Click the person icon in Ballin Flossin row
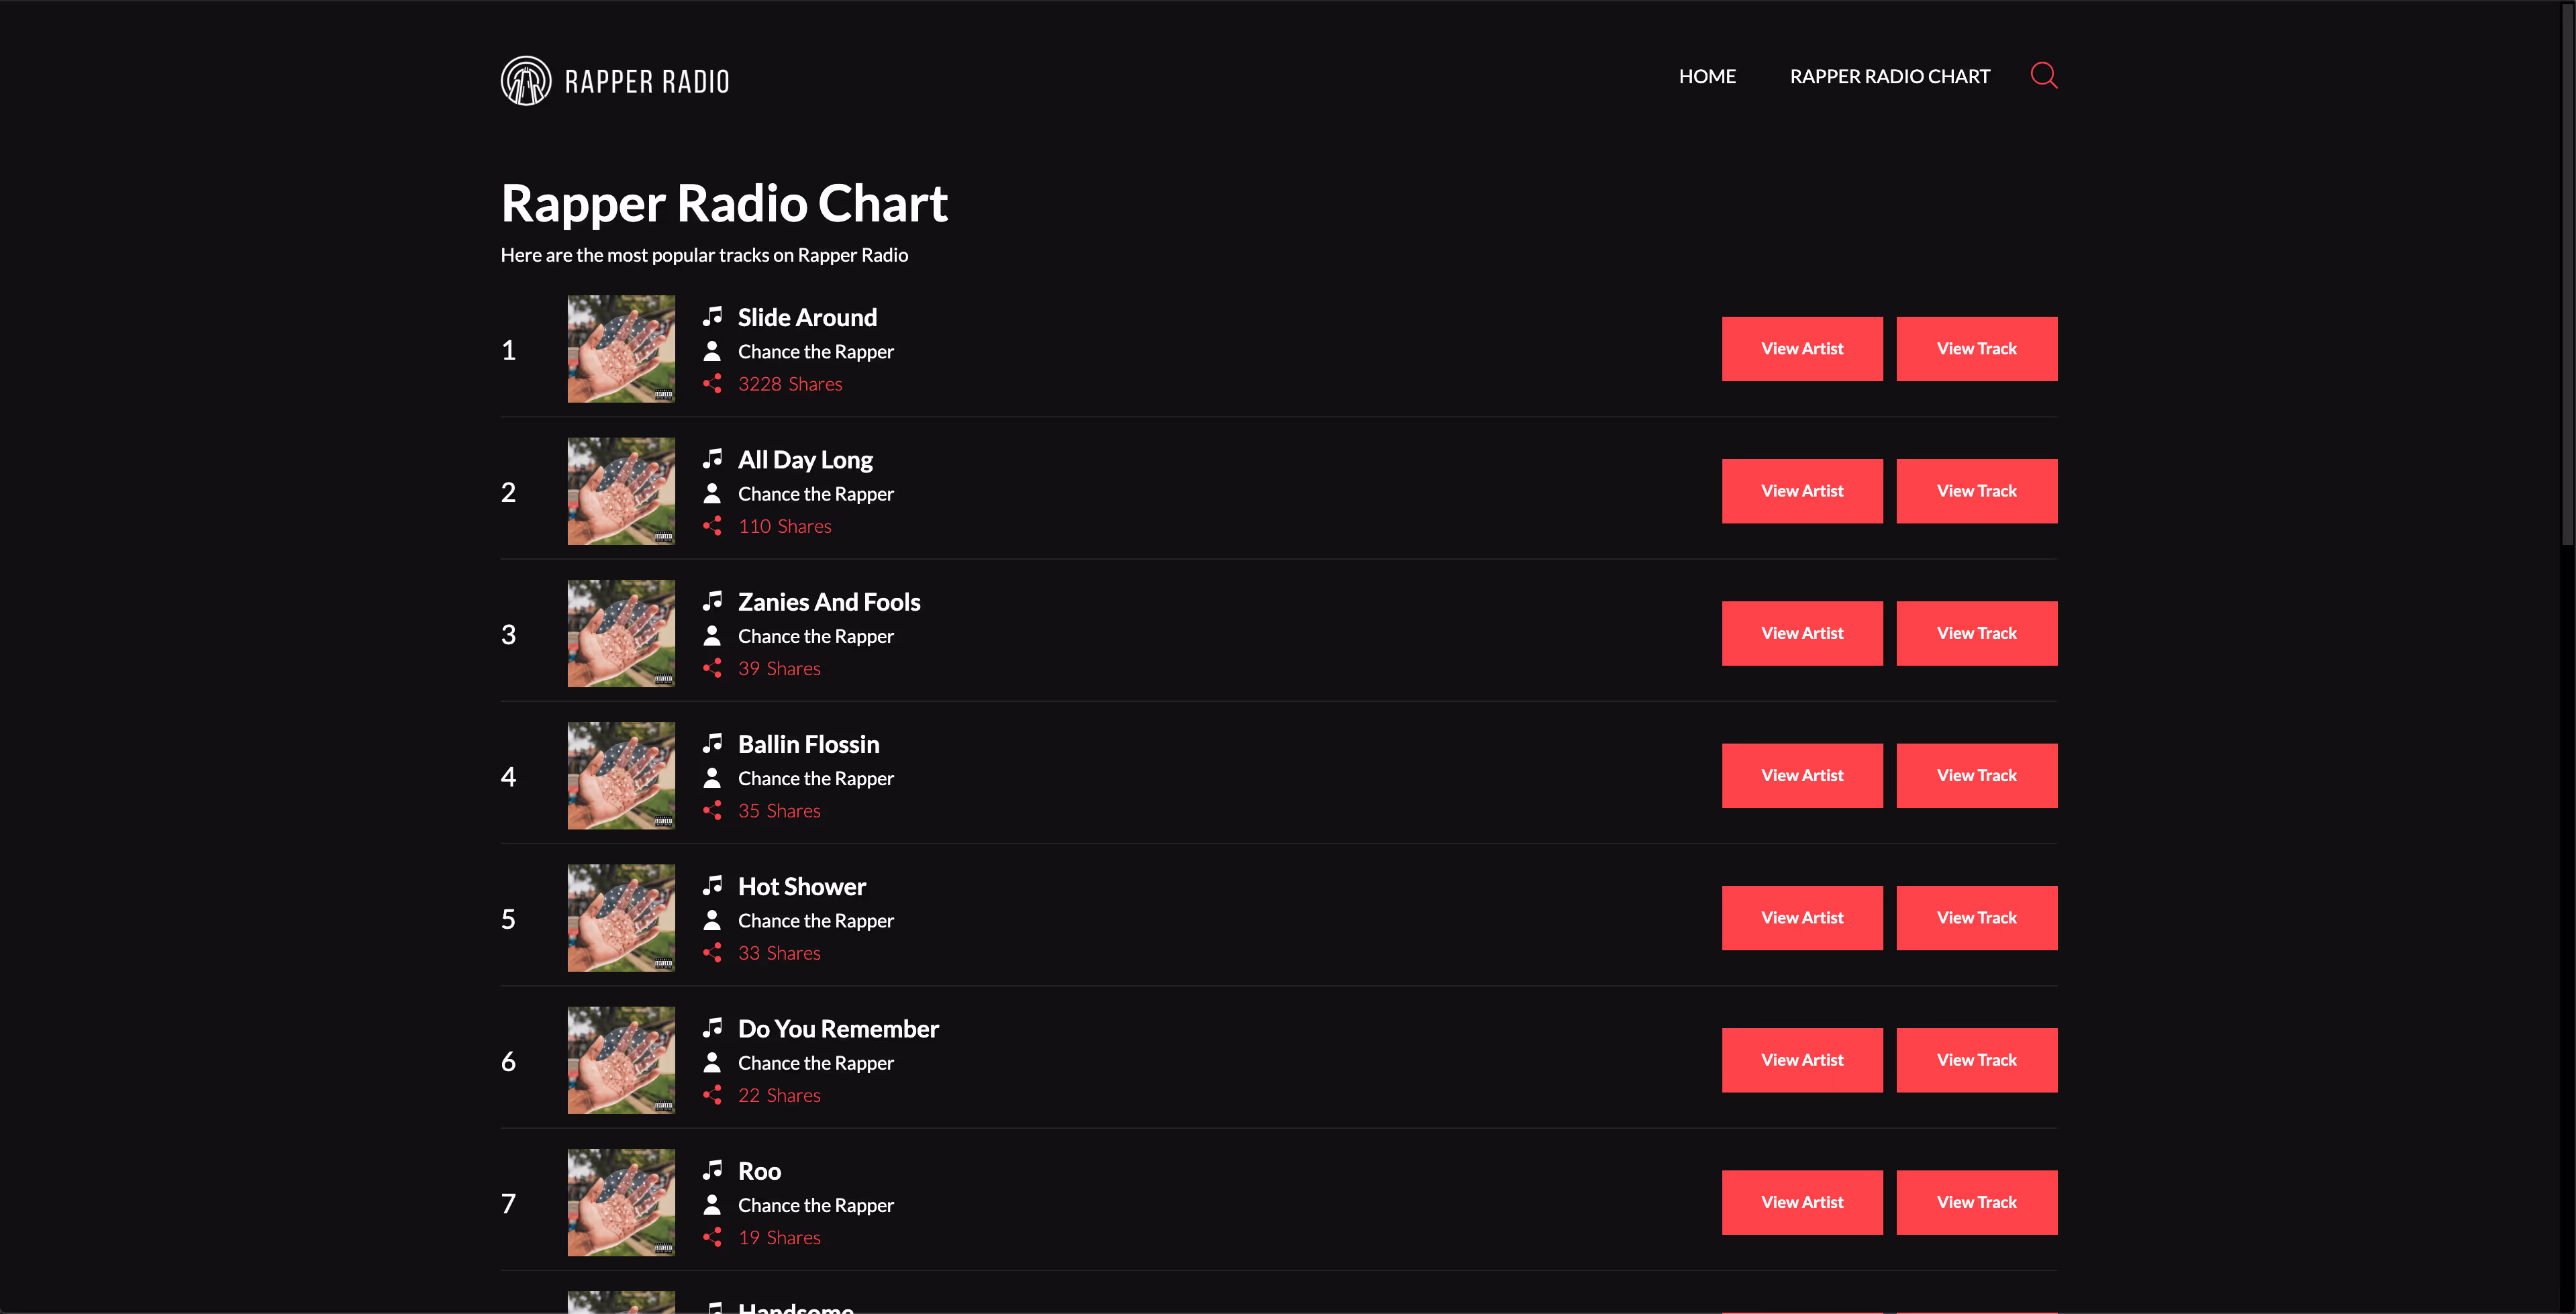Image resolution: width=2576 pixels, height=1314 pixels. coord(712,777)
